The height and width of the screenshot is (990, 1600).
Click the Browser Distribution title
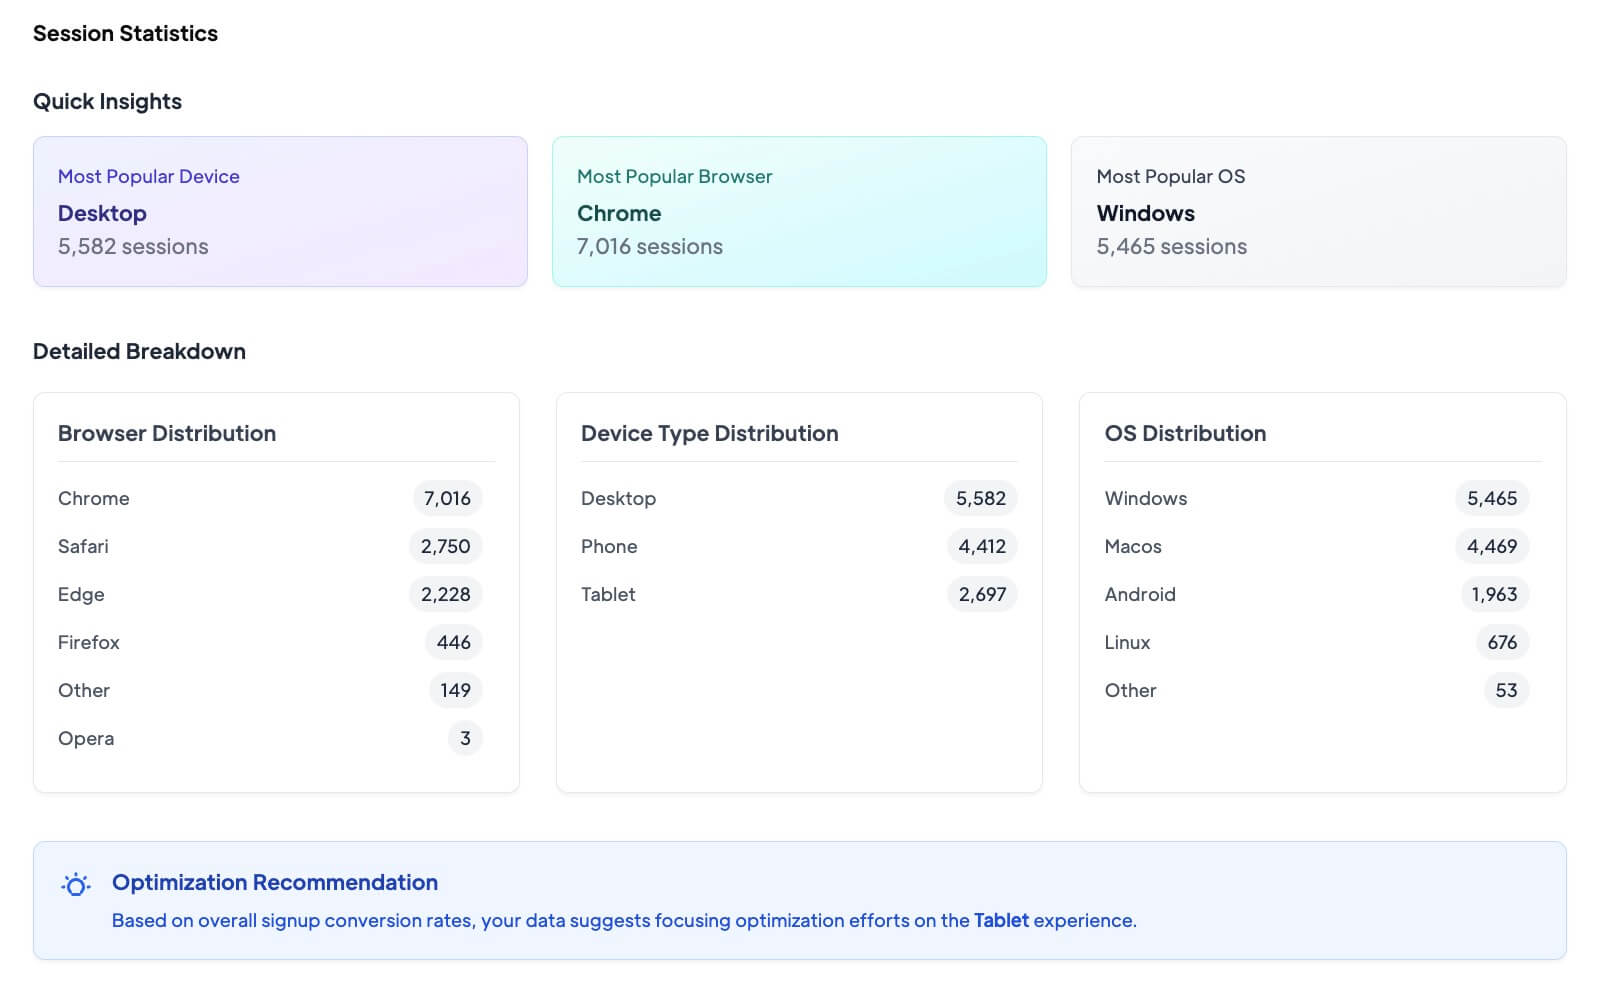pos(167,433)
